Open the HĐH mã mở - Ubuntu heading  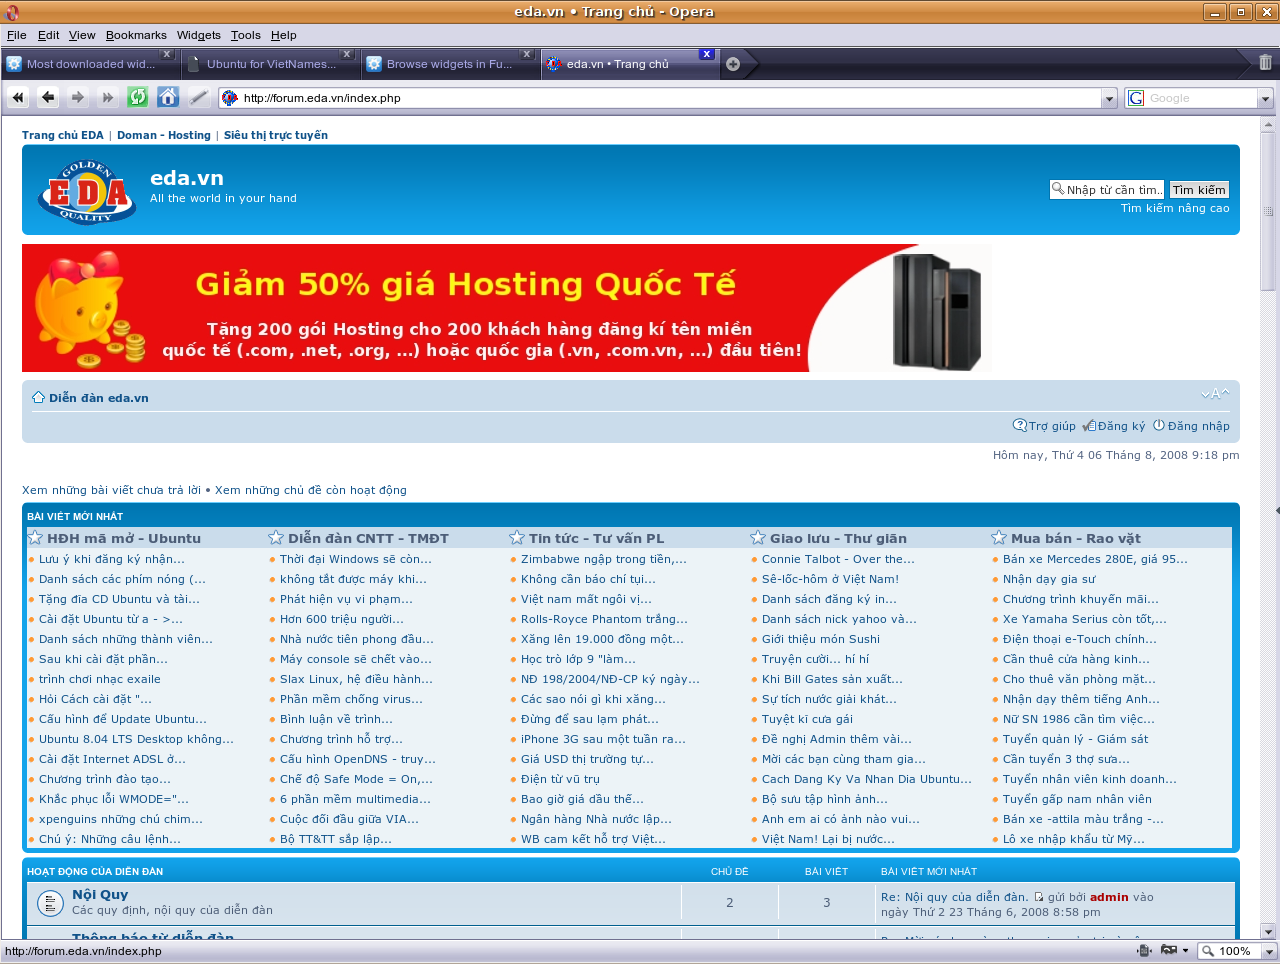[x=124, y=538]
